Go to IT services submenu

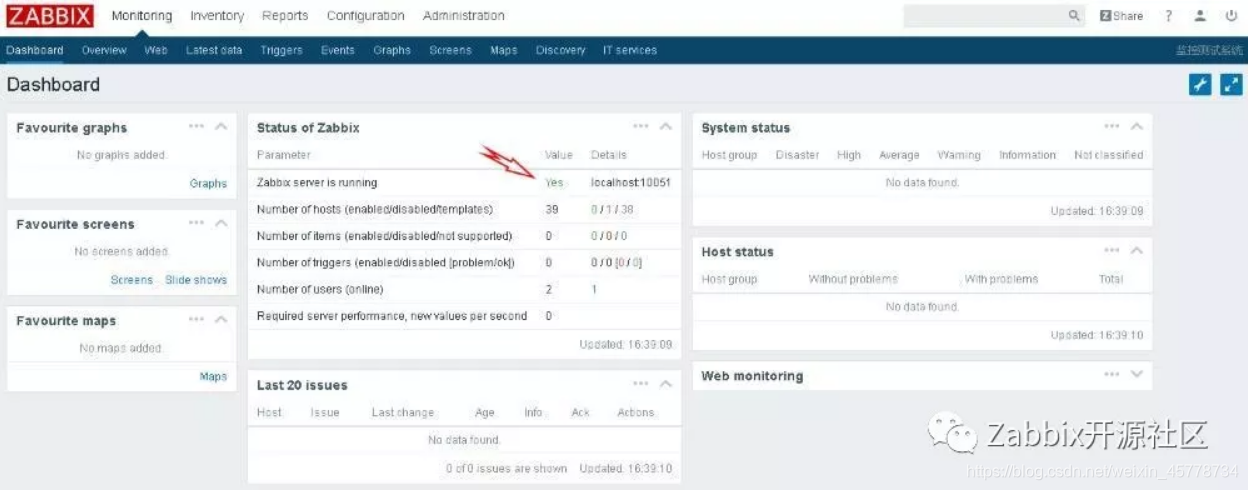click(630, 50)
